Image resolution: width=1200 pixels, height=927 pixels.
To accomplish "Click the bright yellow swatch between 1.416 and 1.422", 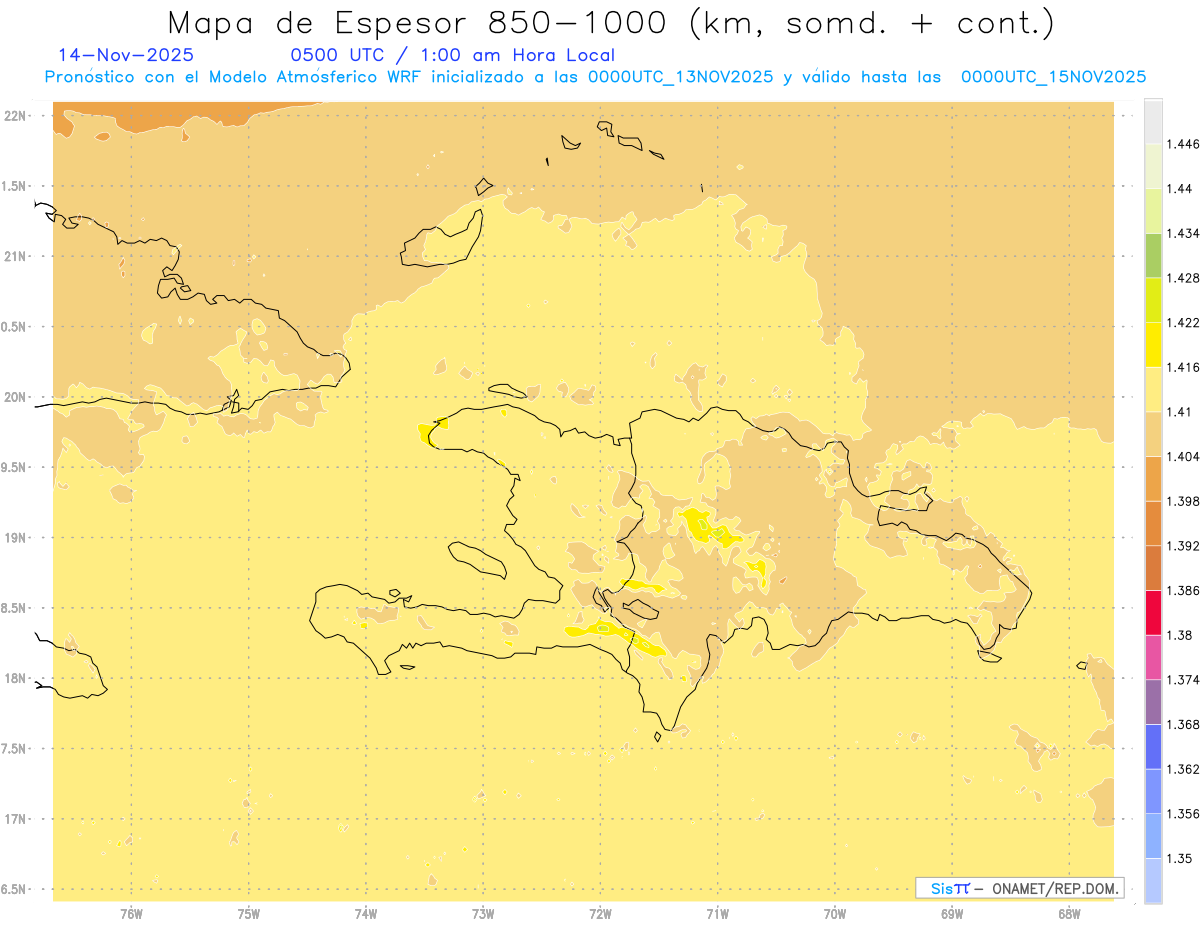I will pyautogui.click(x=1153, y=344).
